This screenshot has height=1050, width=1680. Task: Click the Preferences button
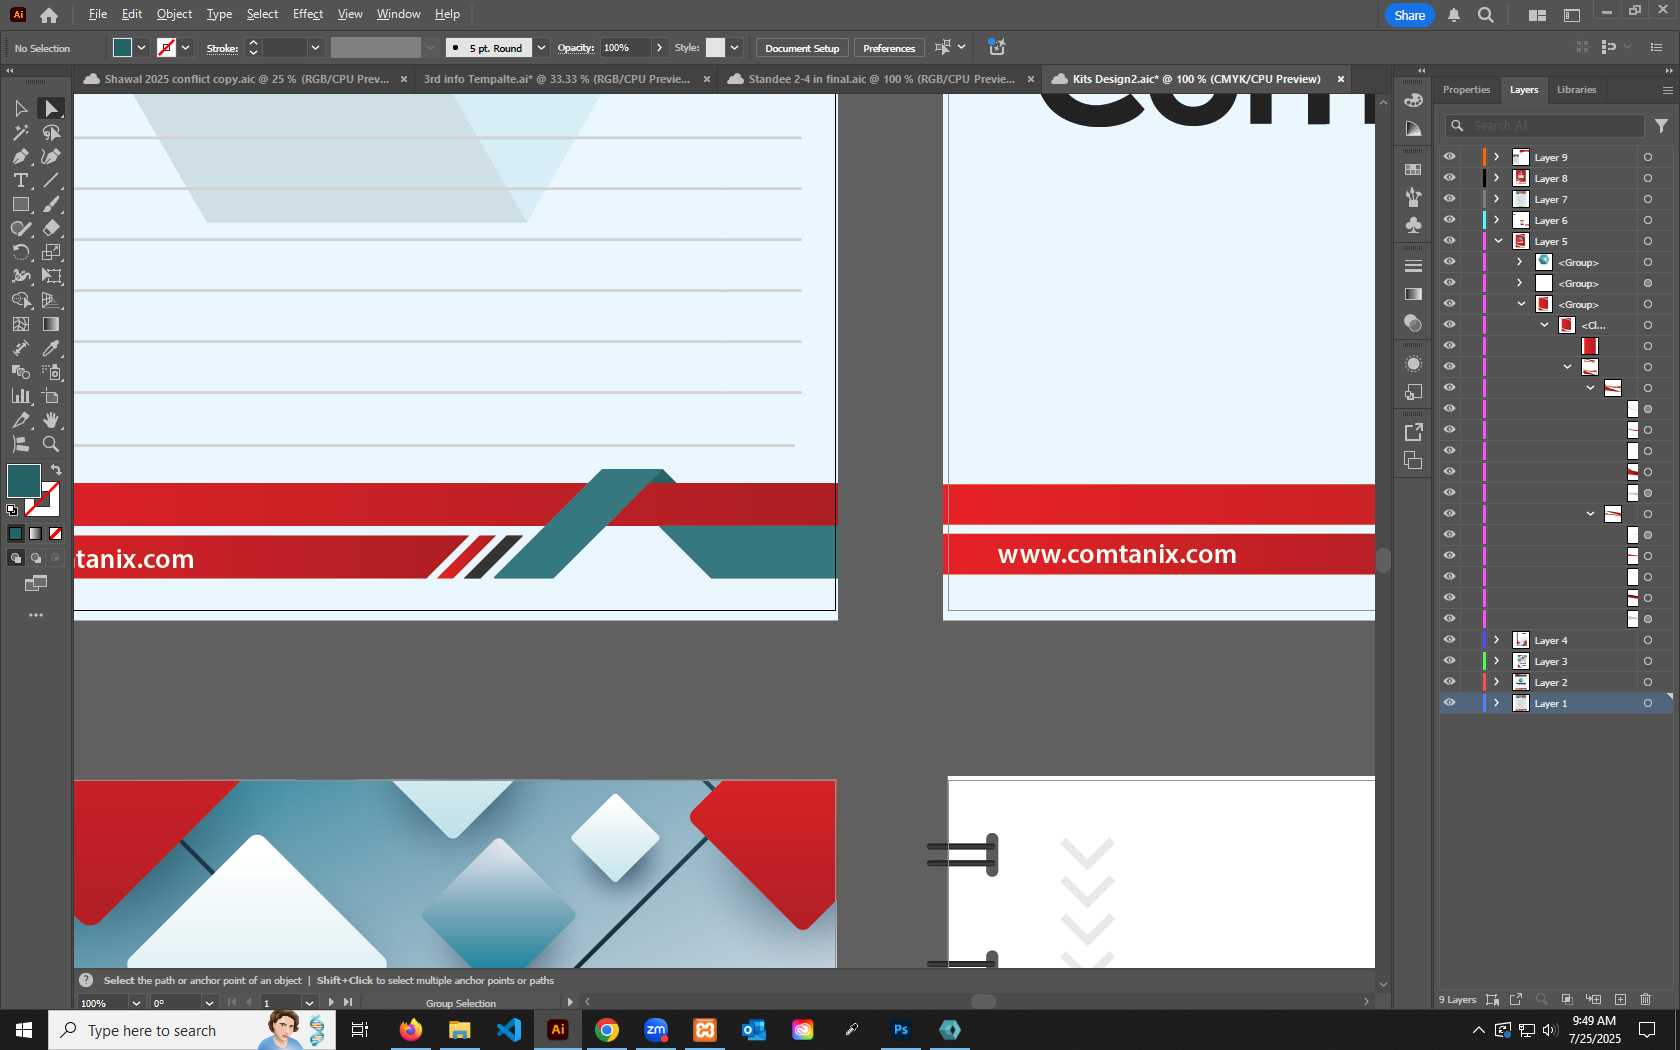coord(889,48)
